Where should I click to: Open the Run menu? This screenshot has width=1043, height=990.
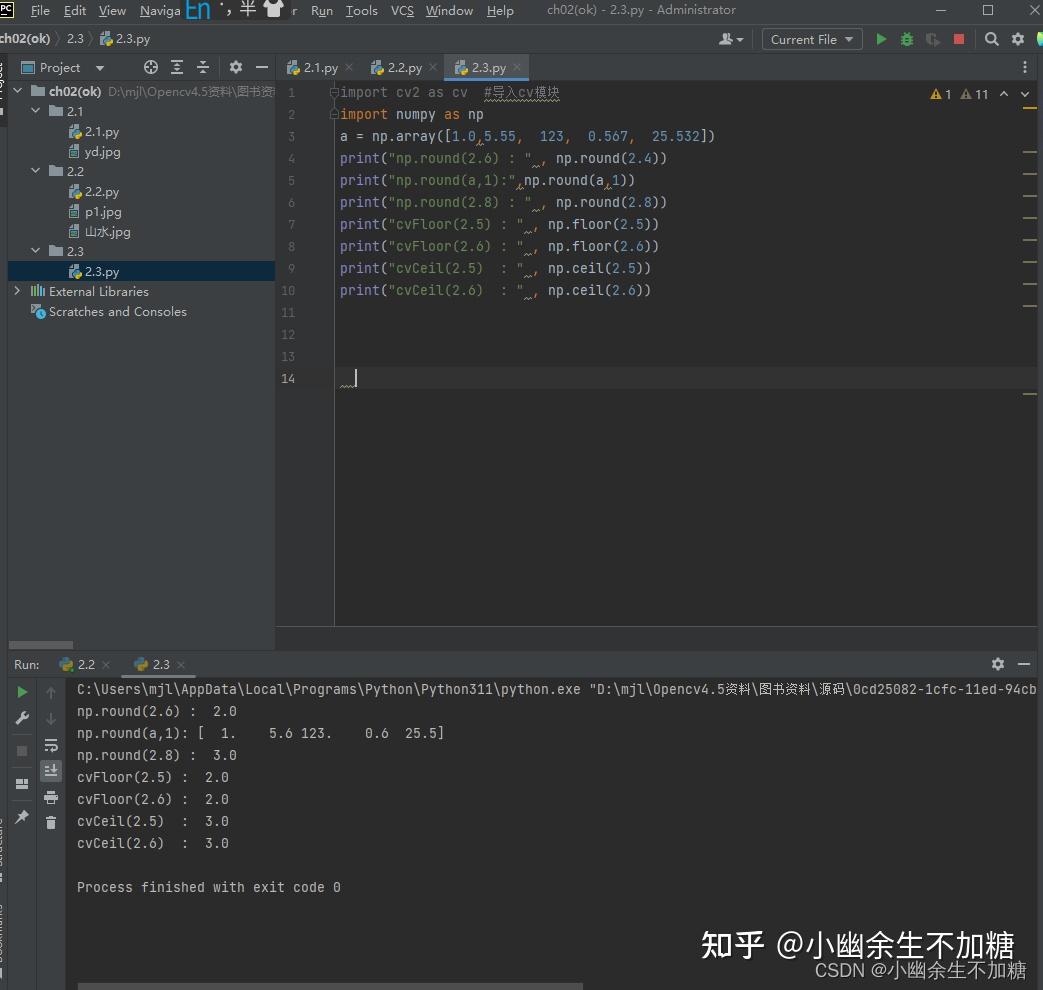tap(321, 11)
